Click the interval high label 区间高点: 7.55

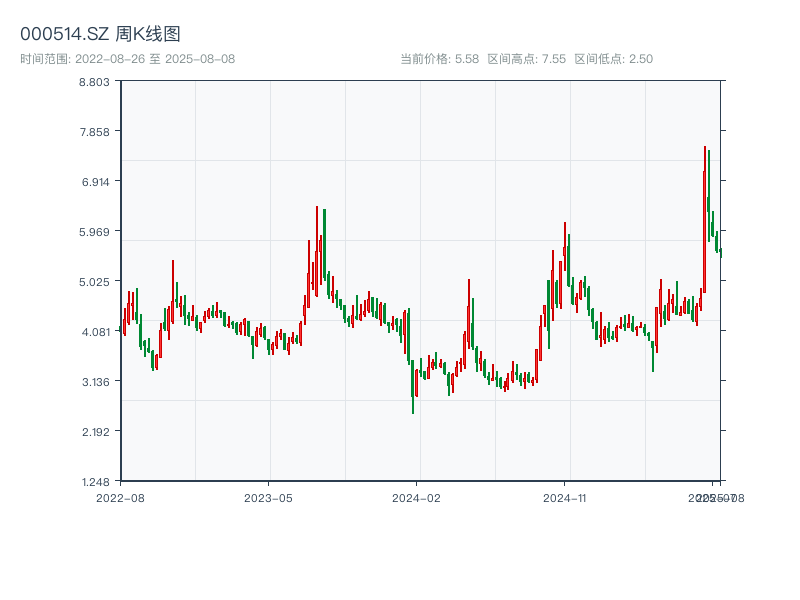pyautogui.click(x=527, y=59)
